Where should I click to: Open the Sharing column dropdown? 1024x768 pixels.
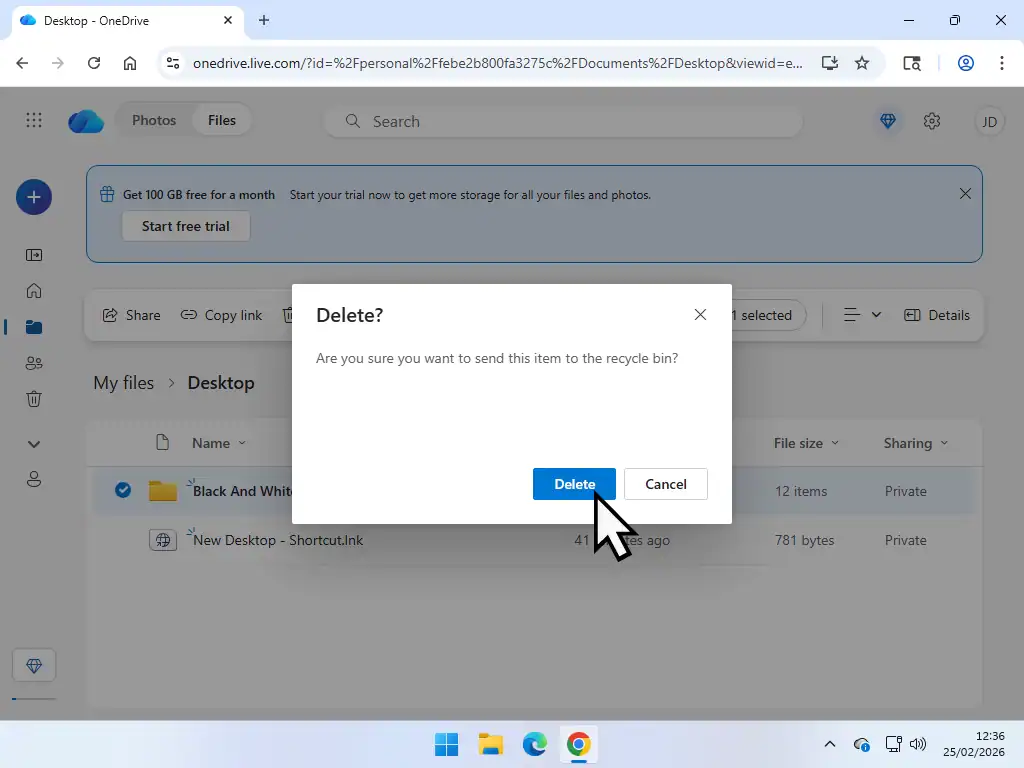coord(944,443)
